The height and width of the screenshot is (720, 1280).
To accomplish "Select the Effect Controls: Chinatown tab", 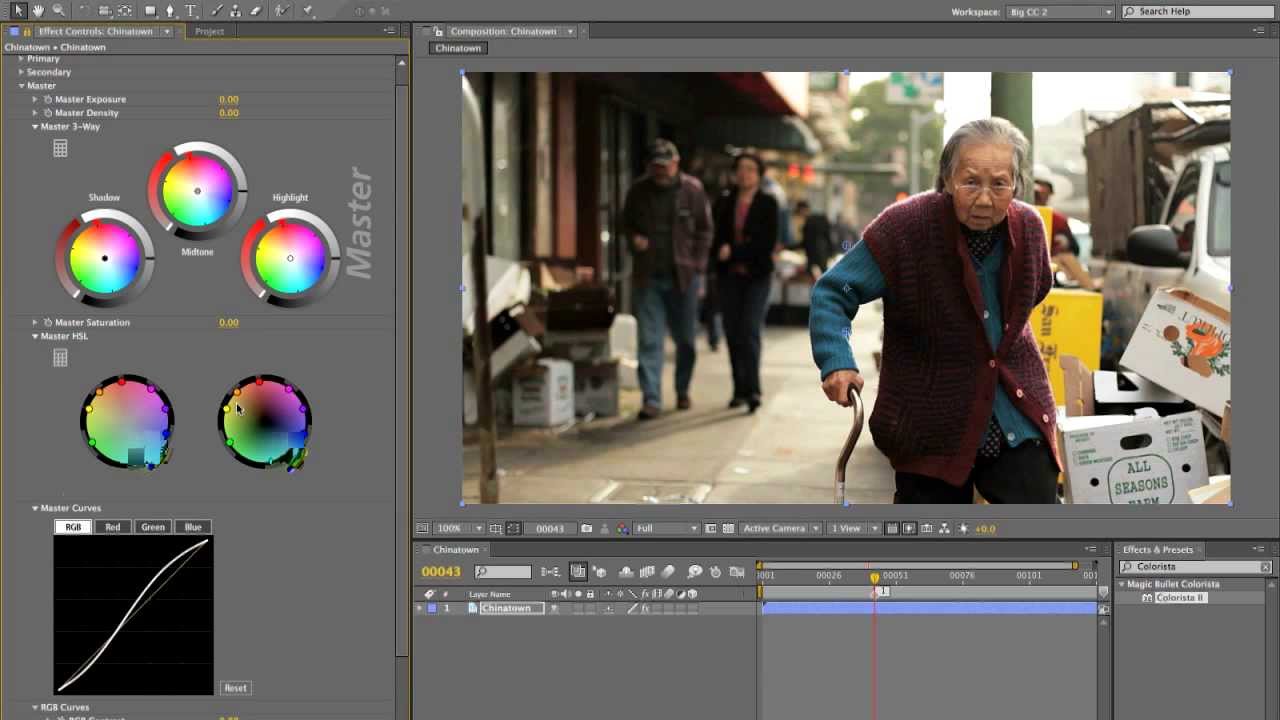I will coord(95,31).
